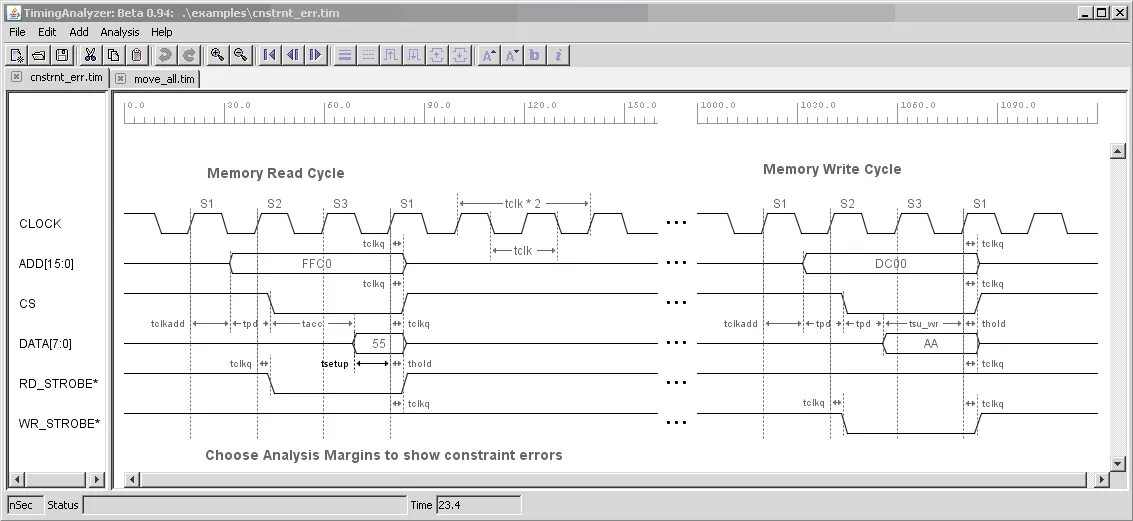Viewport: 1133px width, 521px height.
Task: Click the boxed up-arrow toolbar icon
Action: point(436,55)
